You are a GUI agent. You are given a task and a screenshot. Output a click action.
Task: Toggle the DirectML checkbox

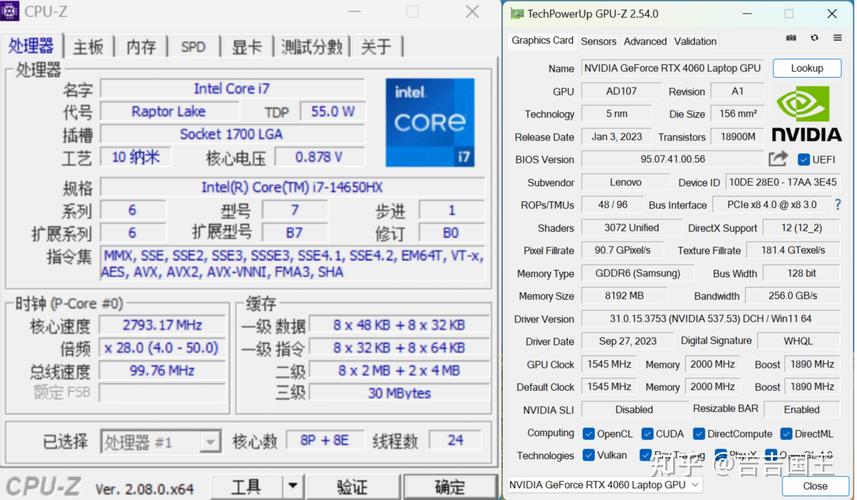[786, 434]
